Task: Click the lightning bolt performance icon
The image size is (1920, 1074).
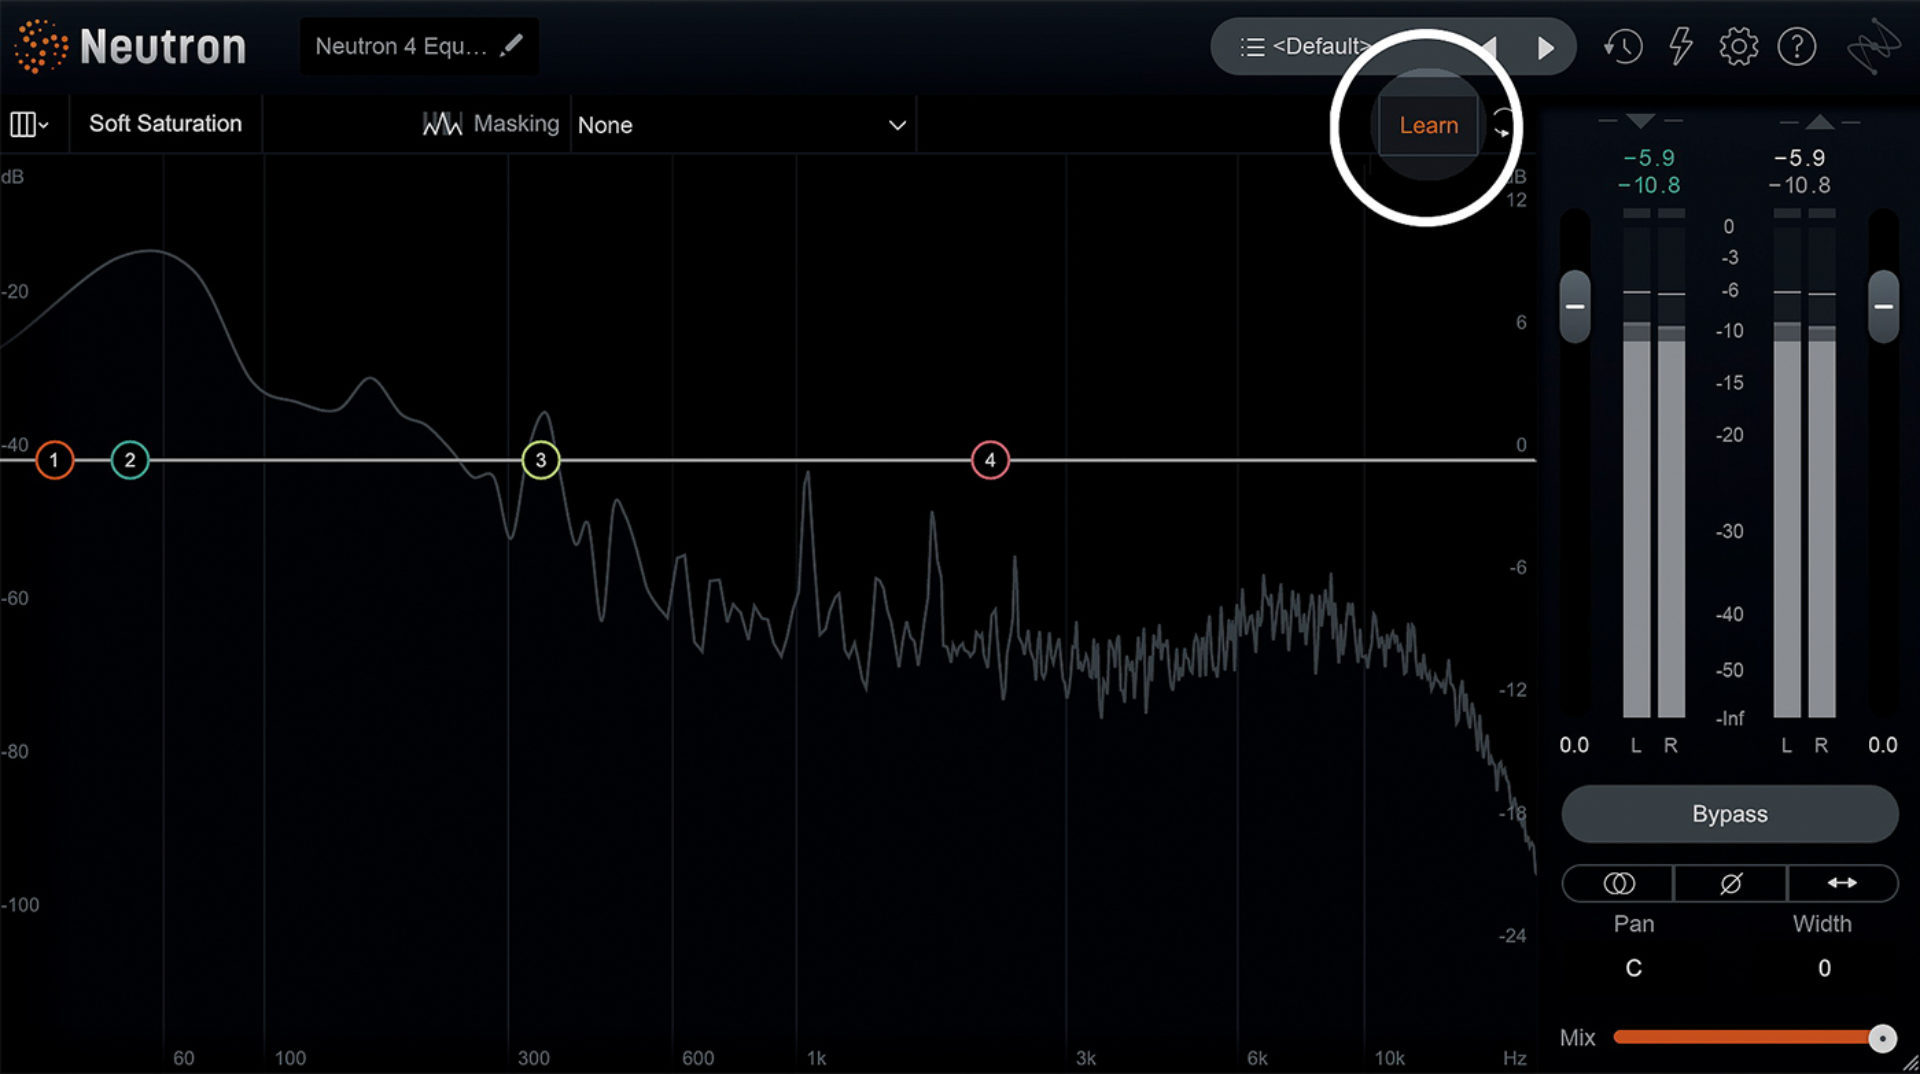Action: point(1680,46)
